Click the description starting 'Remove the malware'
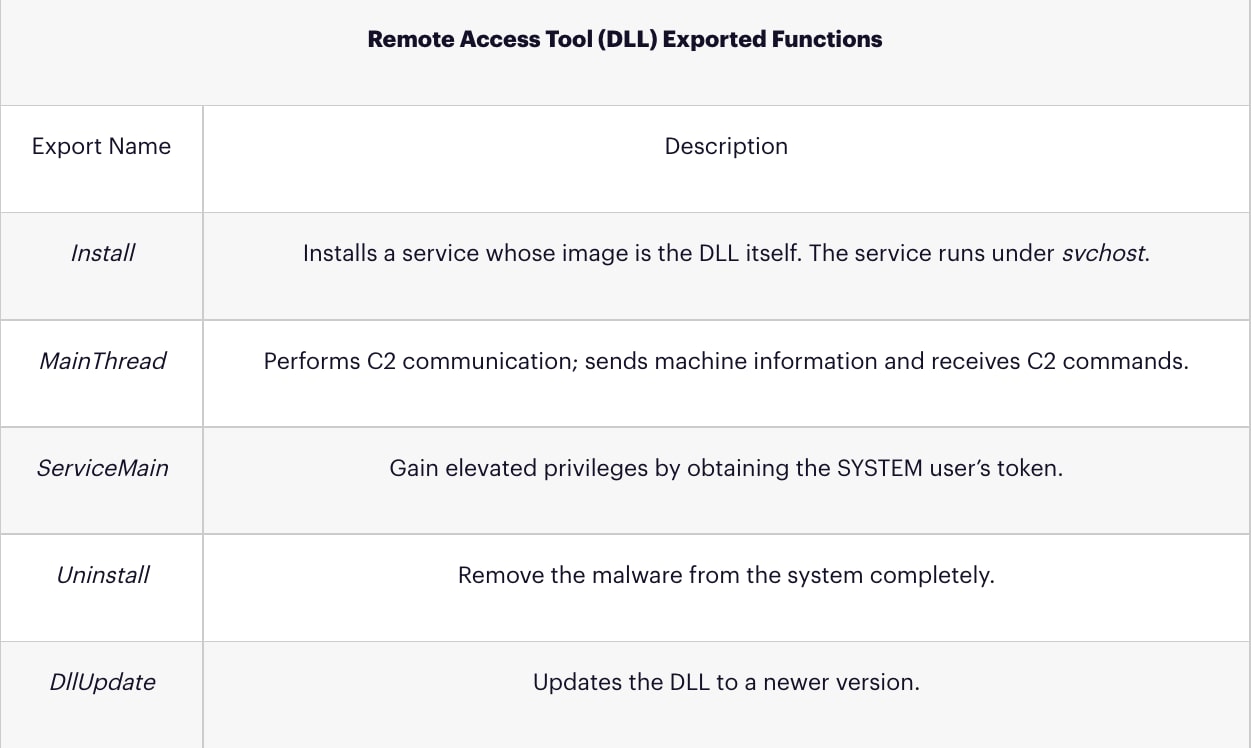1252x748 pixels. click(x=726, y=575)
